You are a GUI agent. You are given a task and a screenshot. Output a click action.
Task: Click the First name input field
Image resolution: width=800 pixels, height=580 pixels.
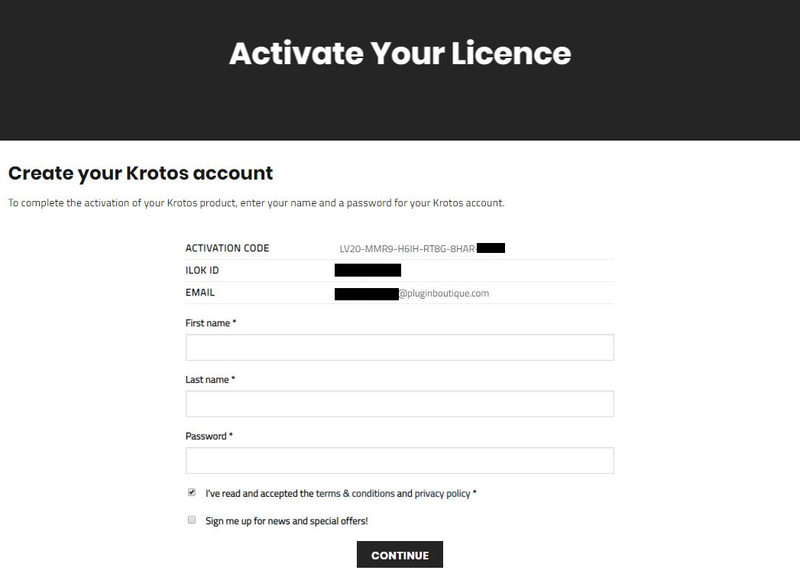click(x=399, y=347)
